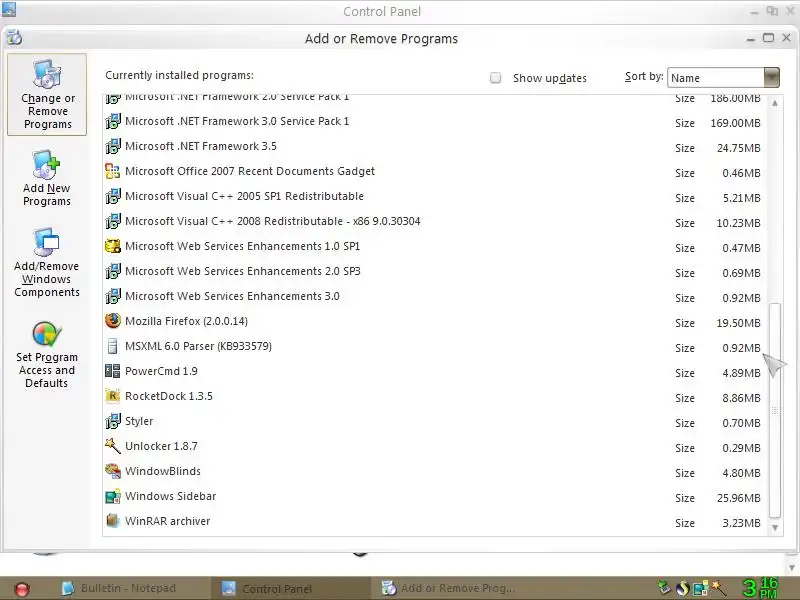The height and width of the screenshot is (600, 800).
Task: Open Add/Remove Windows Components
Action: (47, 263)
